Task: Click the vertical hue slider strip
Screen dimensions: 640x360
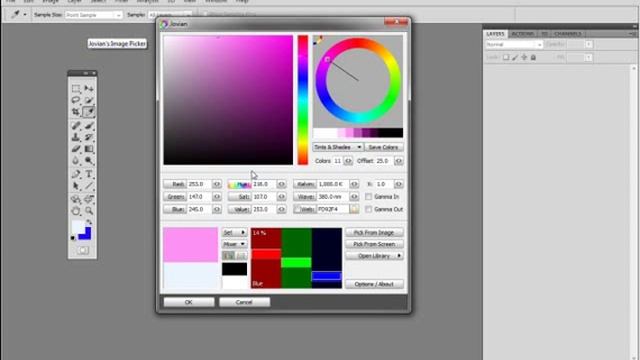Action: pyautogui.click(x=303, y=100)
